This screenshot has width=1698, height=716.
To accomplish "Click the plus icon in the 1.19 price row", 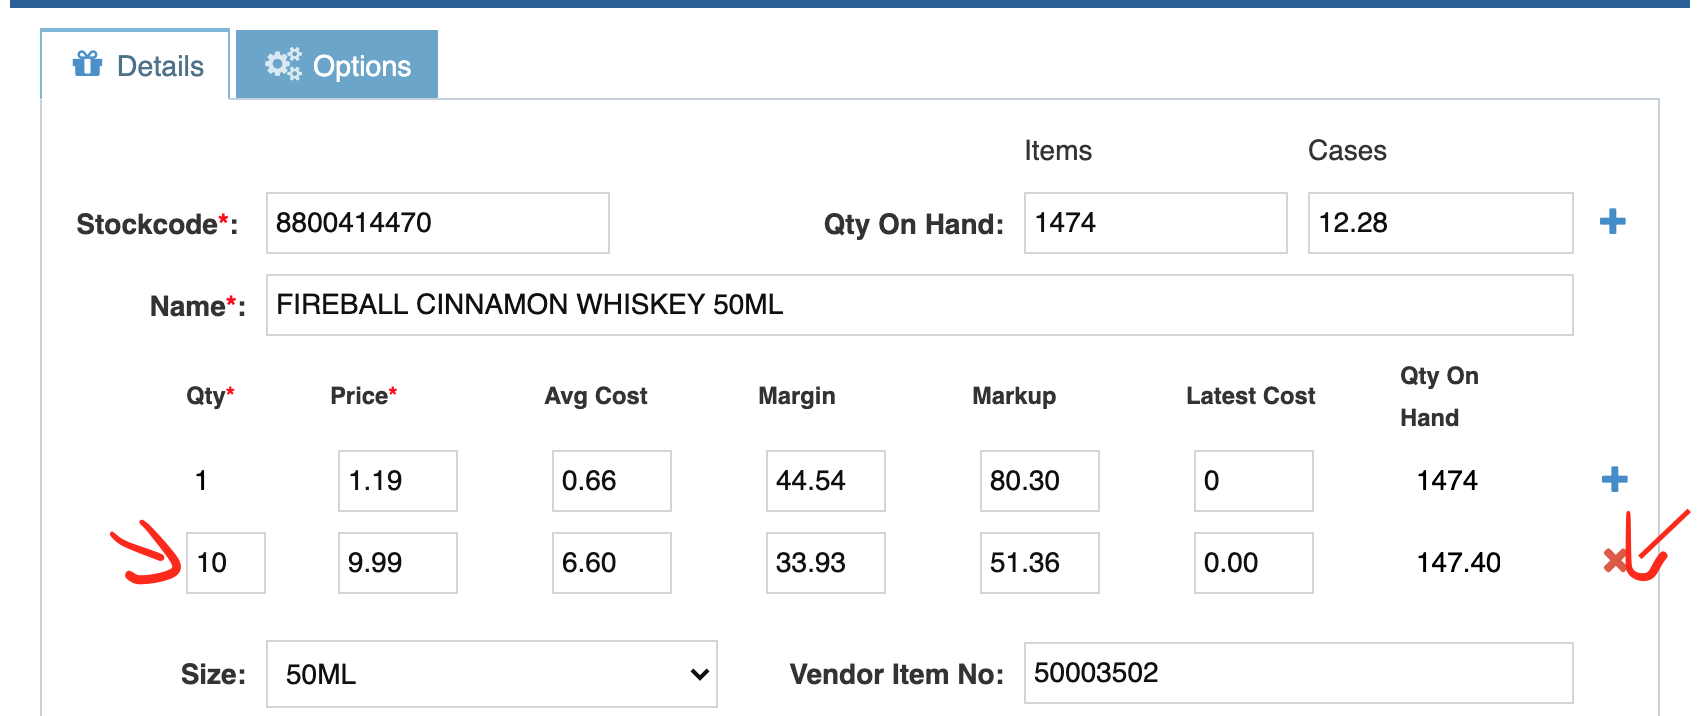I will [x=1614, y=480].
